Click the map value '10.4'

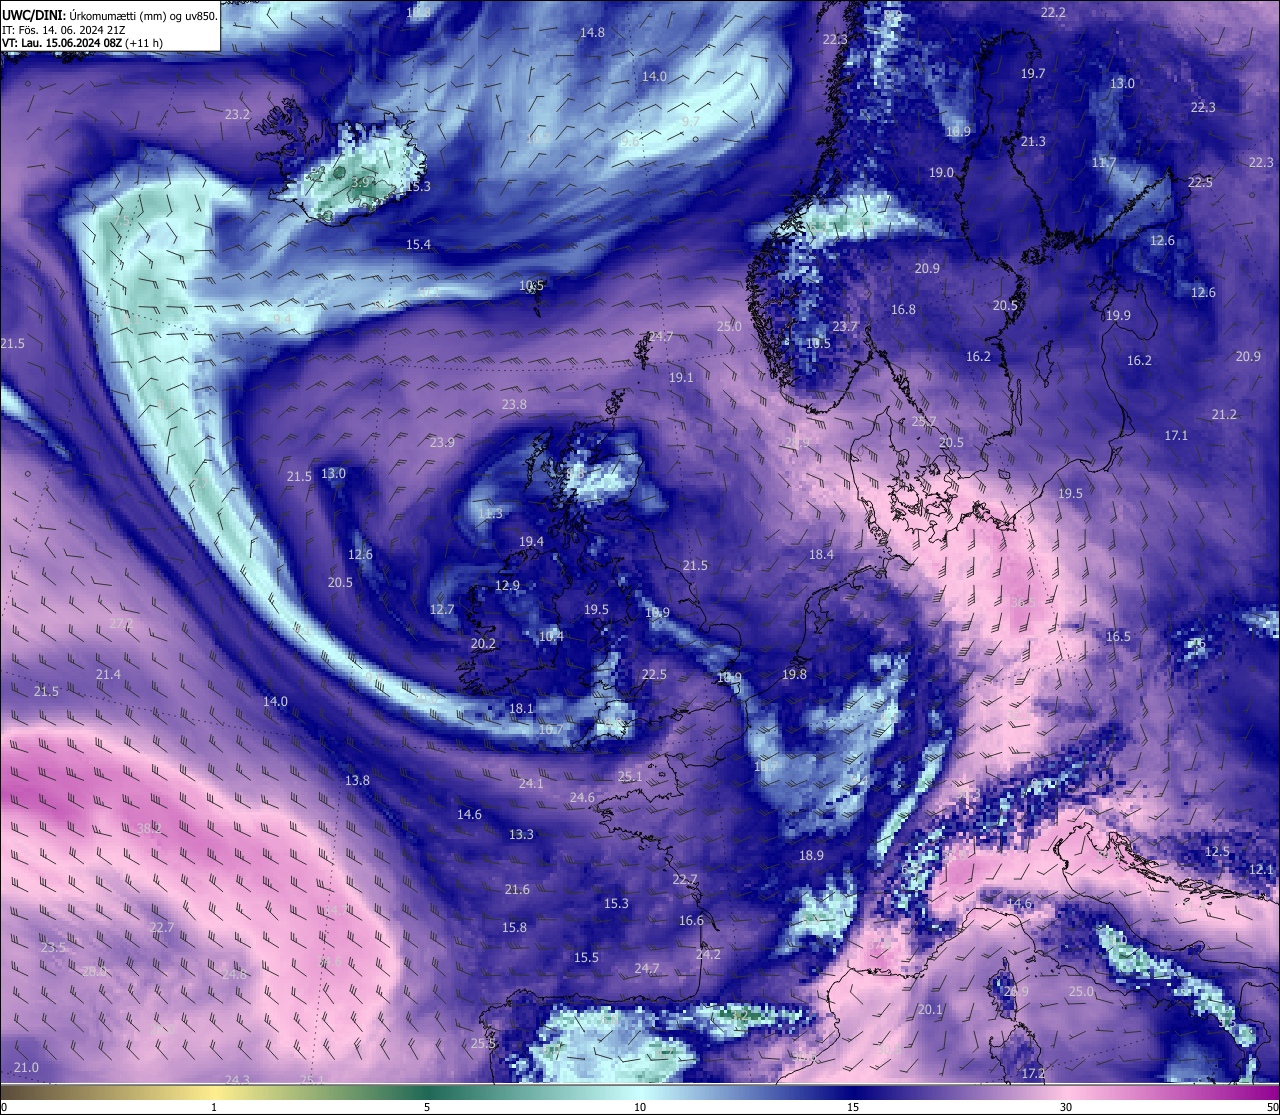pyautogui.click(x=551, y=637)
